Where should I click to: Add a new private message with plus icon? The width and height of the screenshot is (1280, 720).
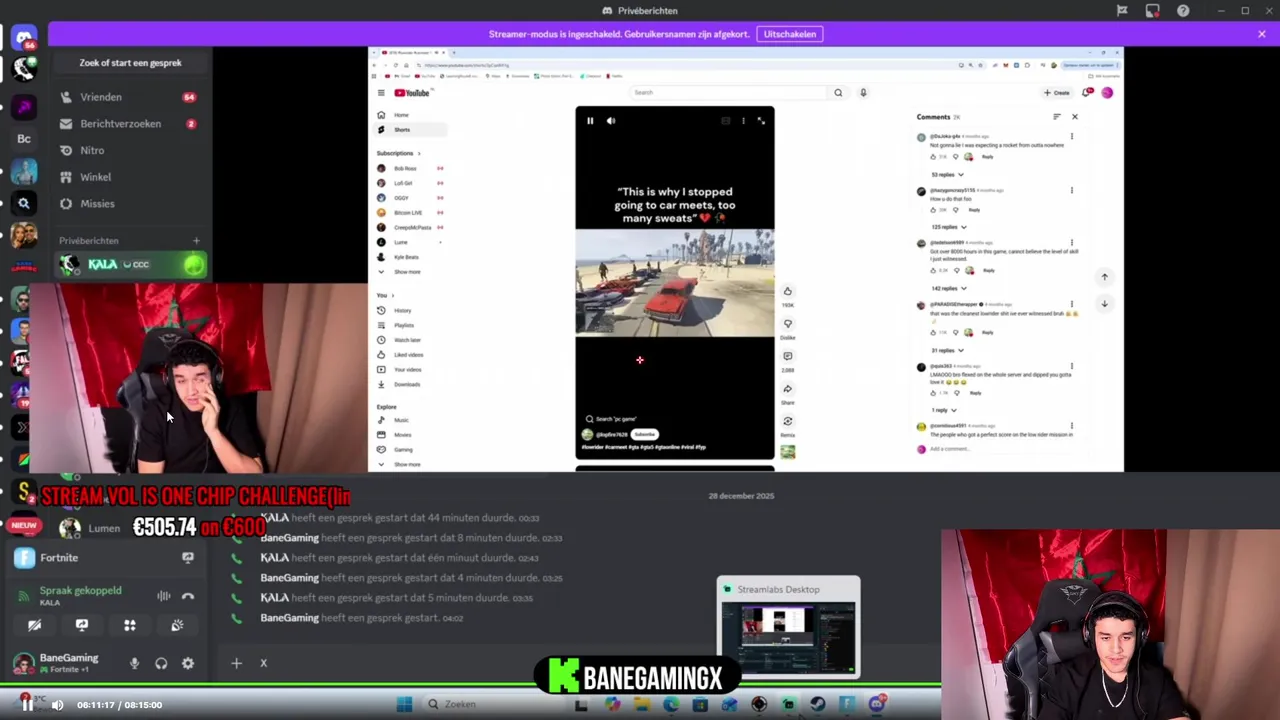[x=196, y=241]
